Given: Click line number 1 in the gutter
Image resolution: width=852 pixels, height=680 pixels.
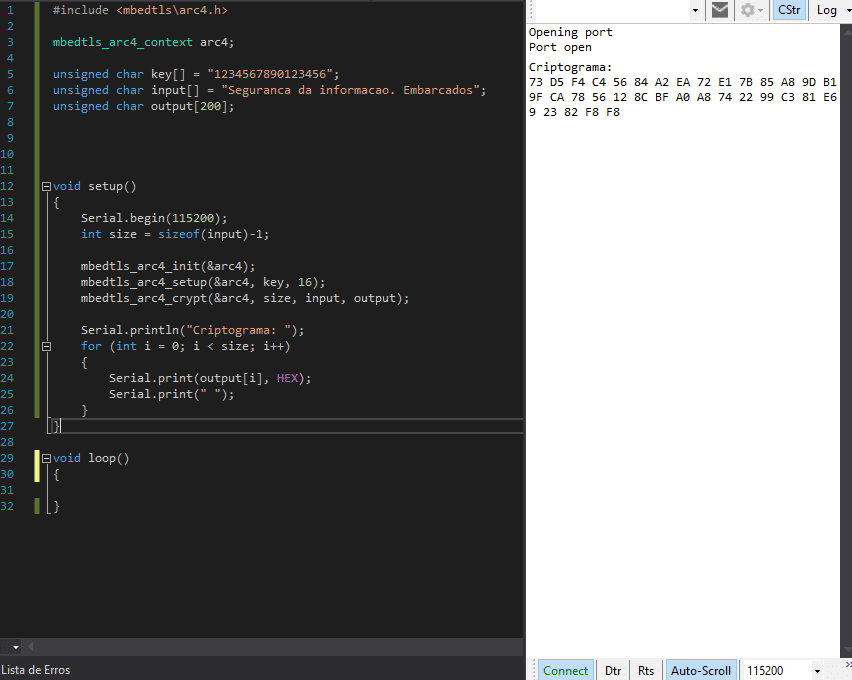Looking at the screenshot, I should [10, 10].
